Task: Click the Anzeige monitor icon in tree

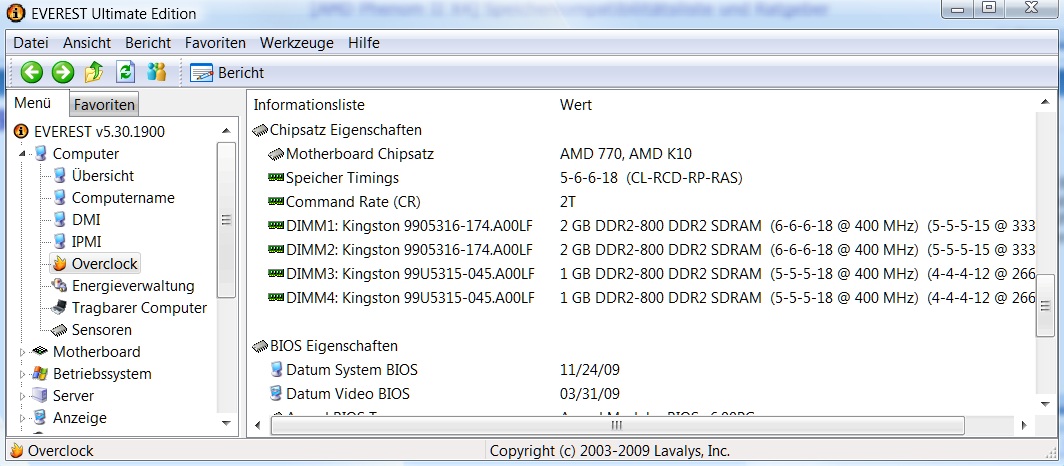Action: pyautogui.click(x=41, y=418)
